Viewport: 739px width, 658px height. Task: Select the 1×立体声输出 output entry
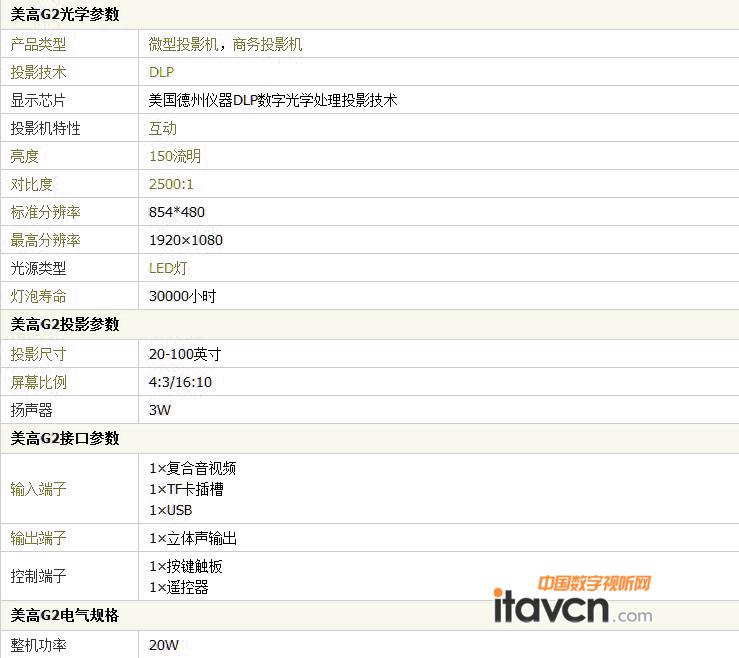193,538
